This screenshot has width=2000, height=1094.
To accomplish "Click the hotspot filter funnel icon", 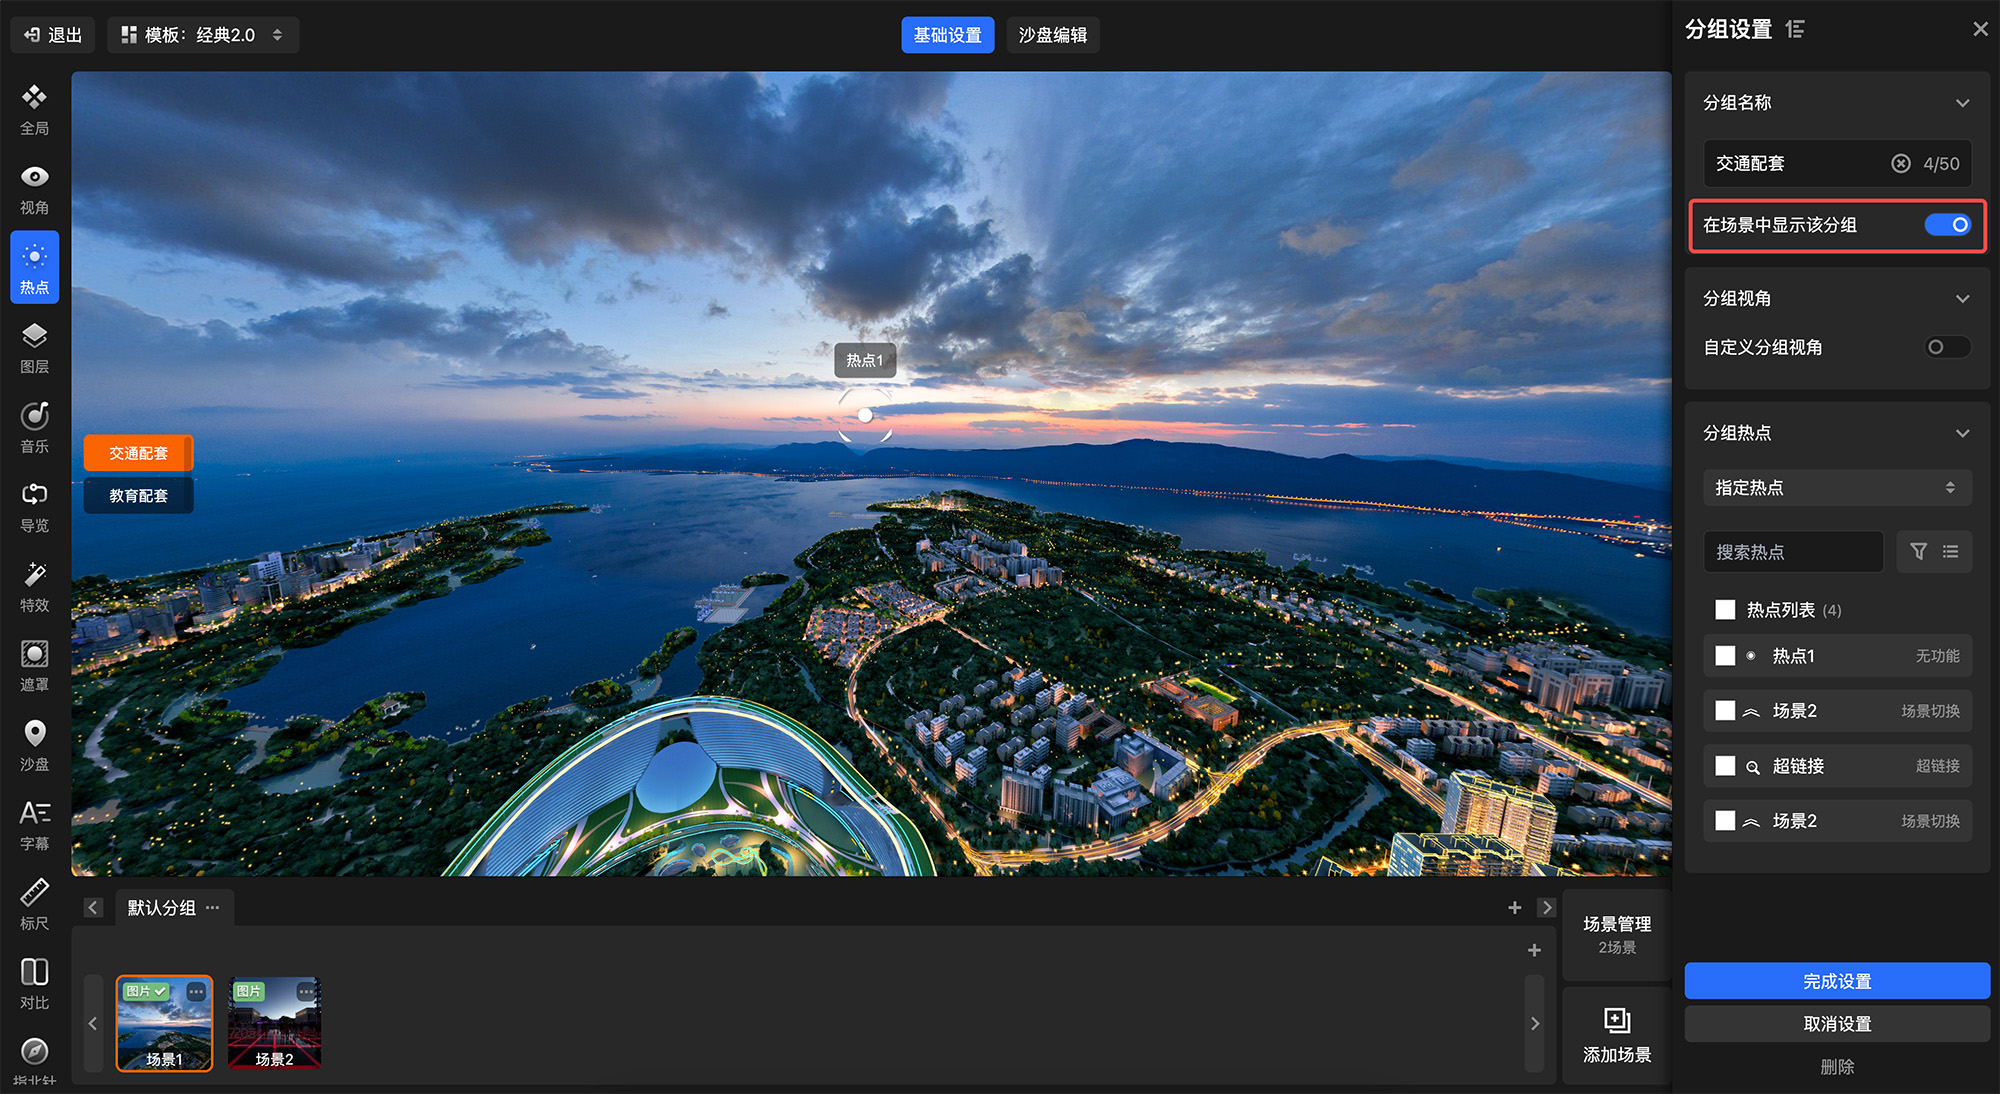I will pyautogui.click(x=1918, y=551).
